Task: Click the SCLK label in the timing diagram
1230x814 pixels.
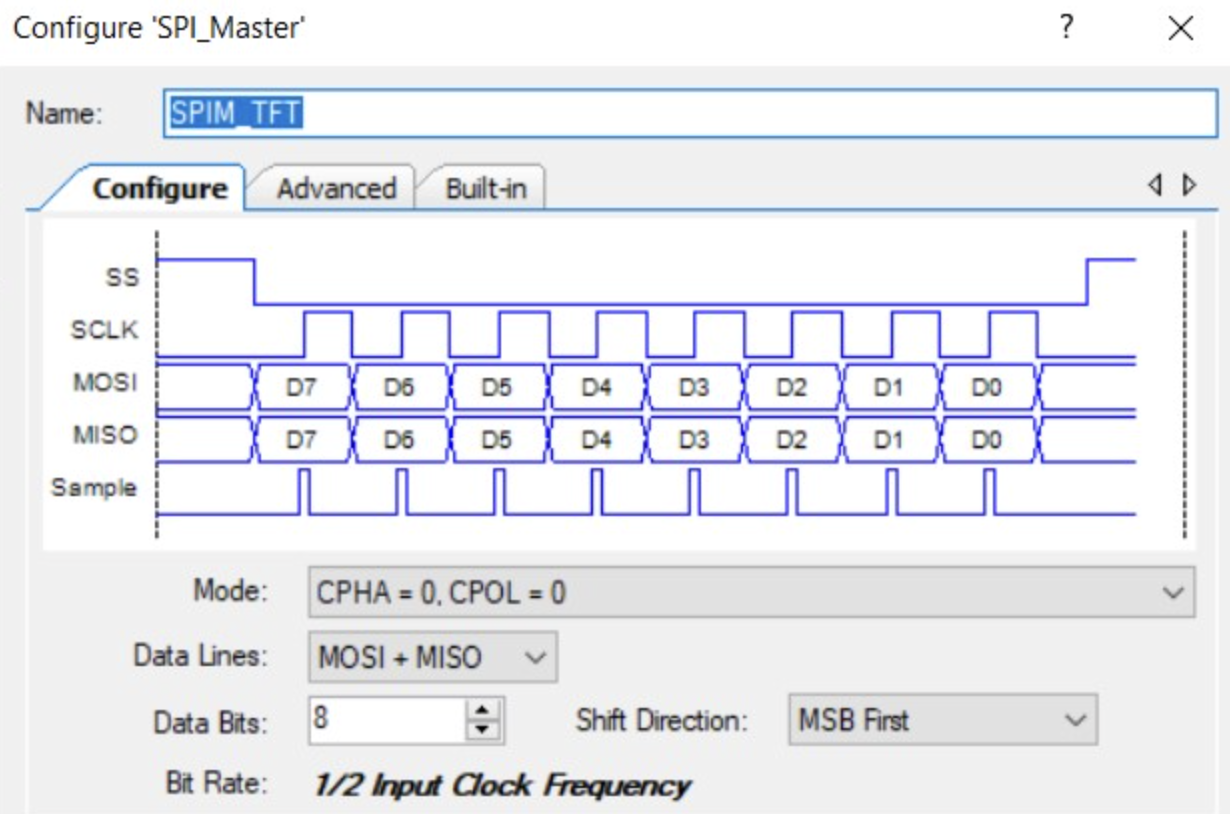Action: 104,331
